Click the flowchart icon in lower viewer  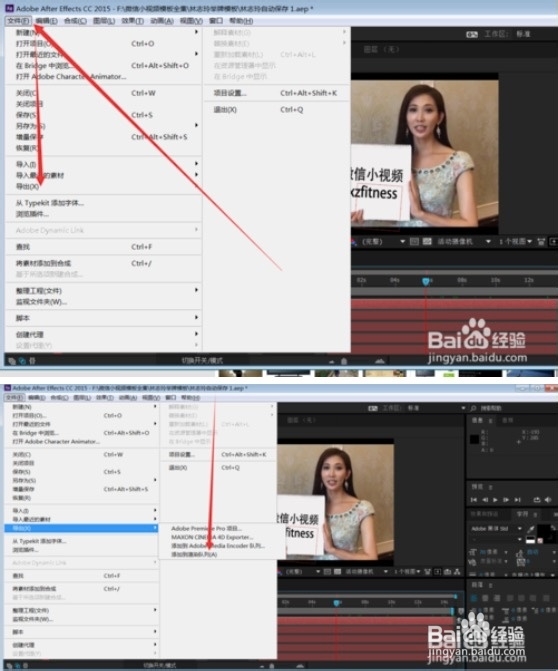(457, 572)
